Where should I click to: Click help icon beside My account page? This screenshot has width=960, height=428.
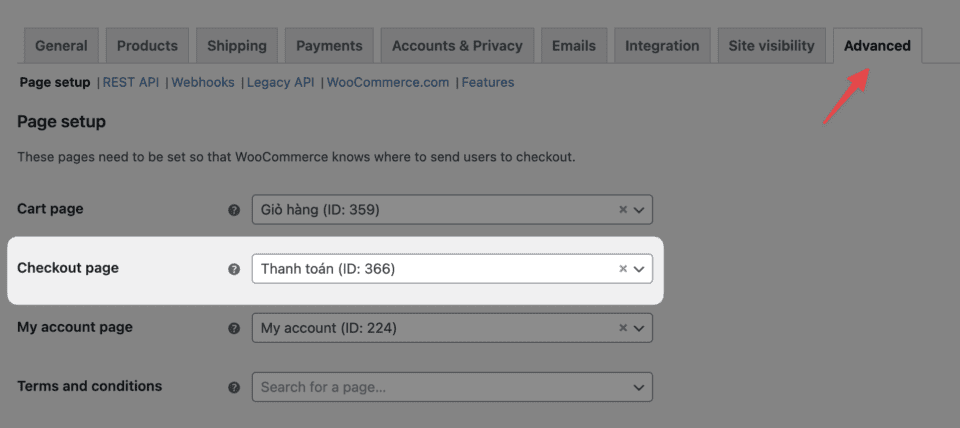[x=234, y=328]
